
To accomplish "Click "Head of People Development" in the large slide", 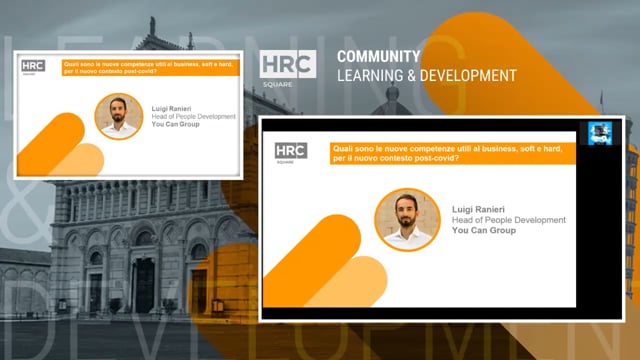I will pyautogui.click(x=509, y=220).
